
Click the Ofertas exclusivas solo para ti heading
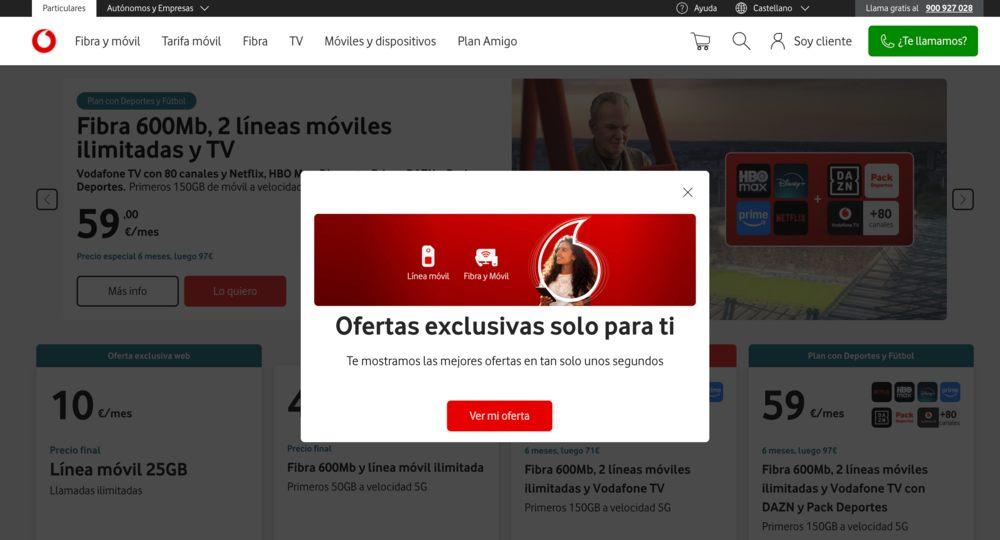(x=504, y=326)
